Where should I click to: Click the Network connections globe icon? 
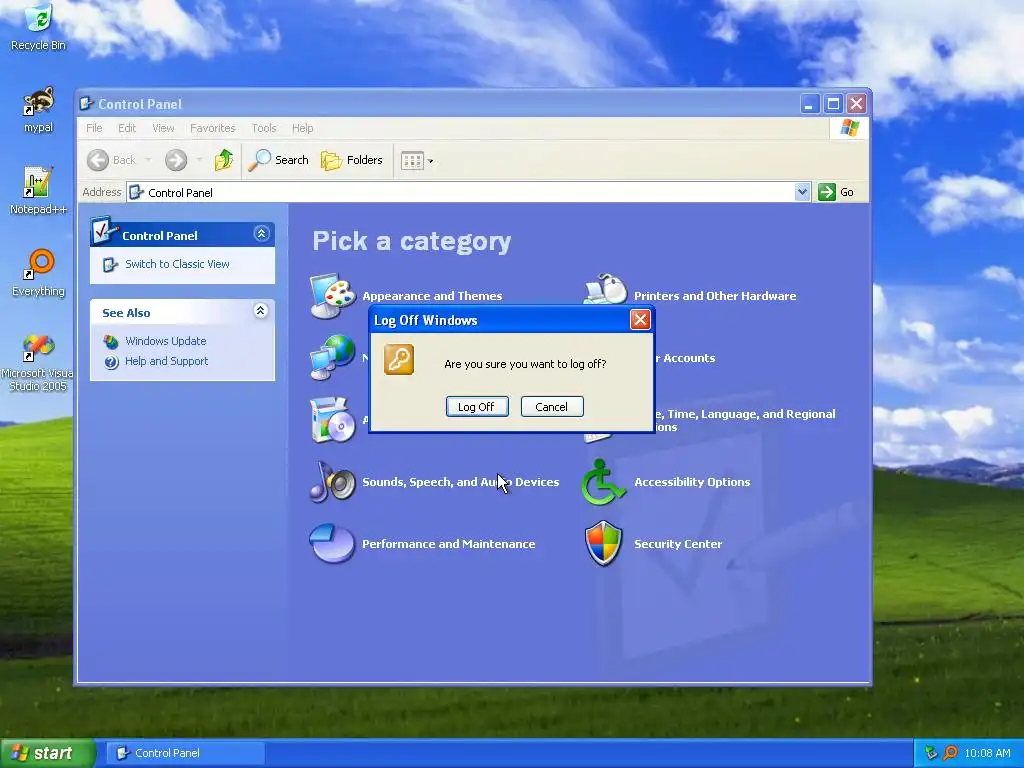332,357
